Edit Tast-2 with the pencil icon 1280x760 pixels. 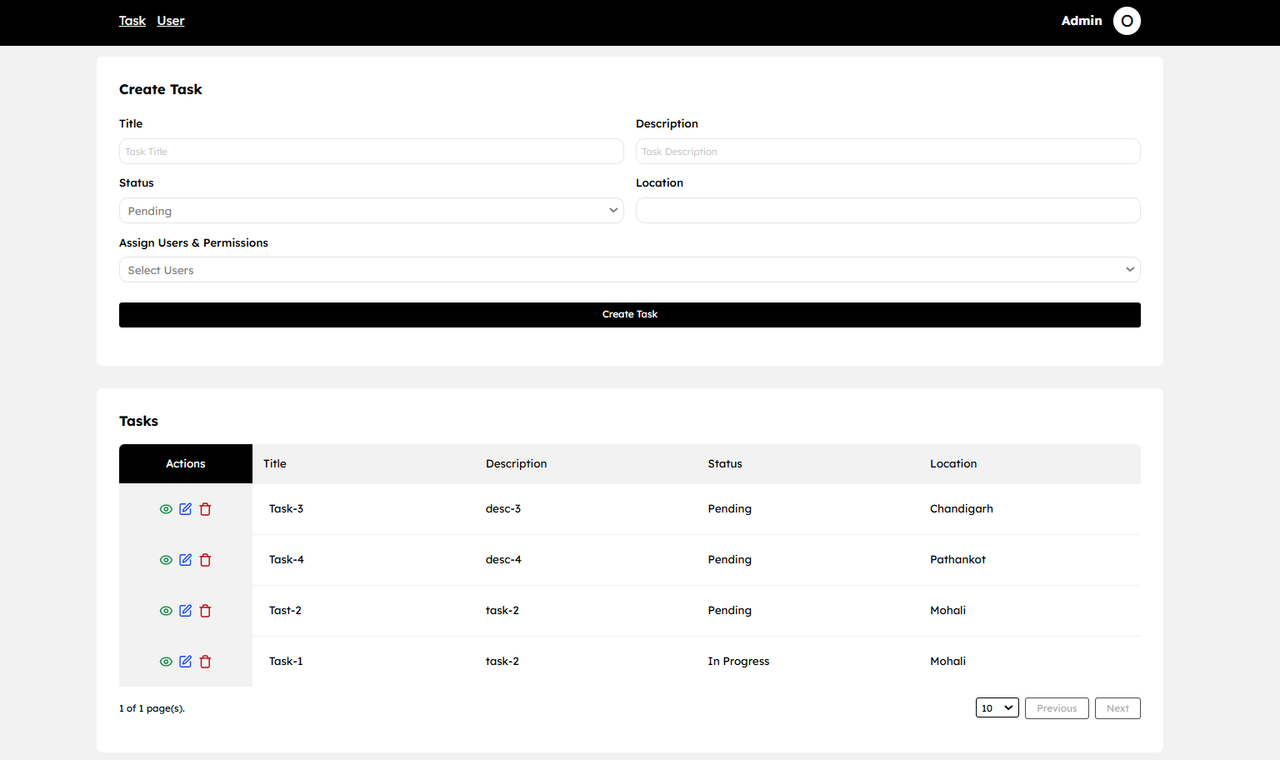tap(185, 611)
